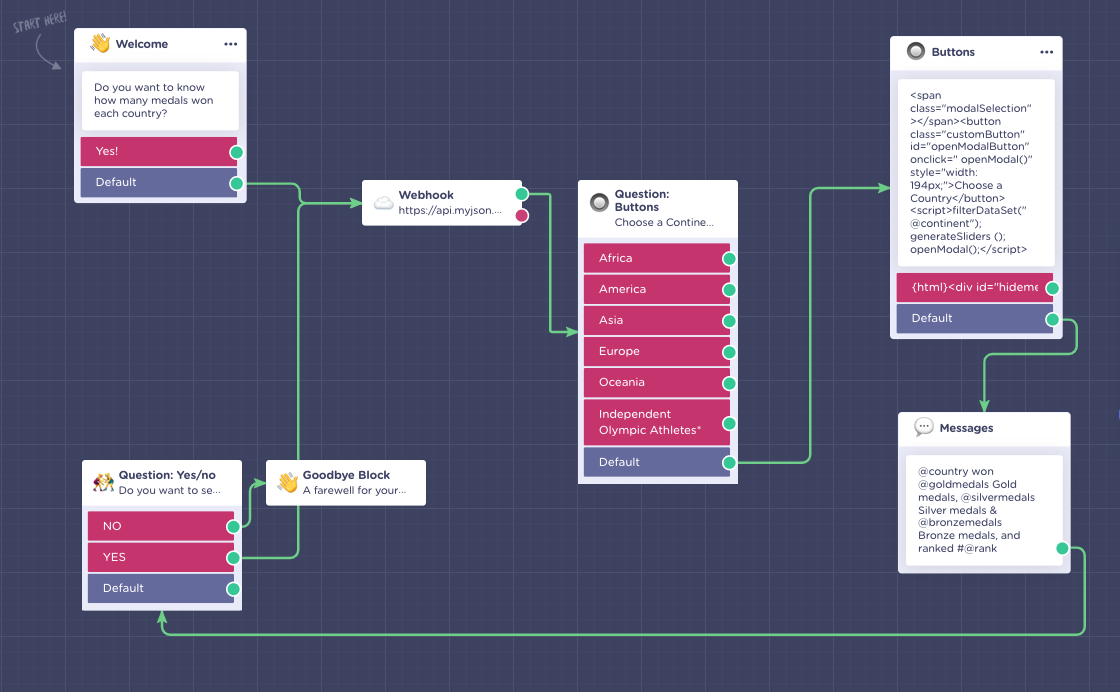Open the Buttons block's three-dot menu
Viewport: 1120px width, 692px height.
pyautogui.click(x=1046, y=52)
